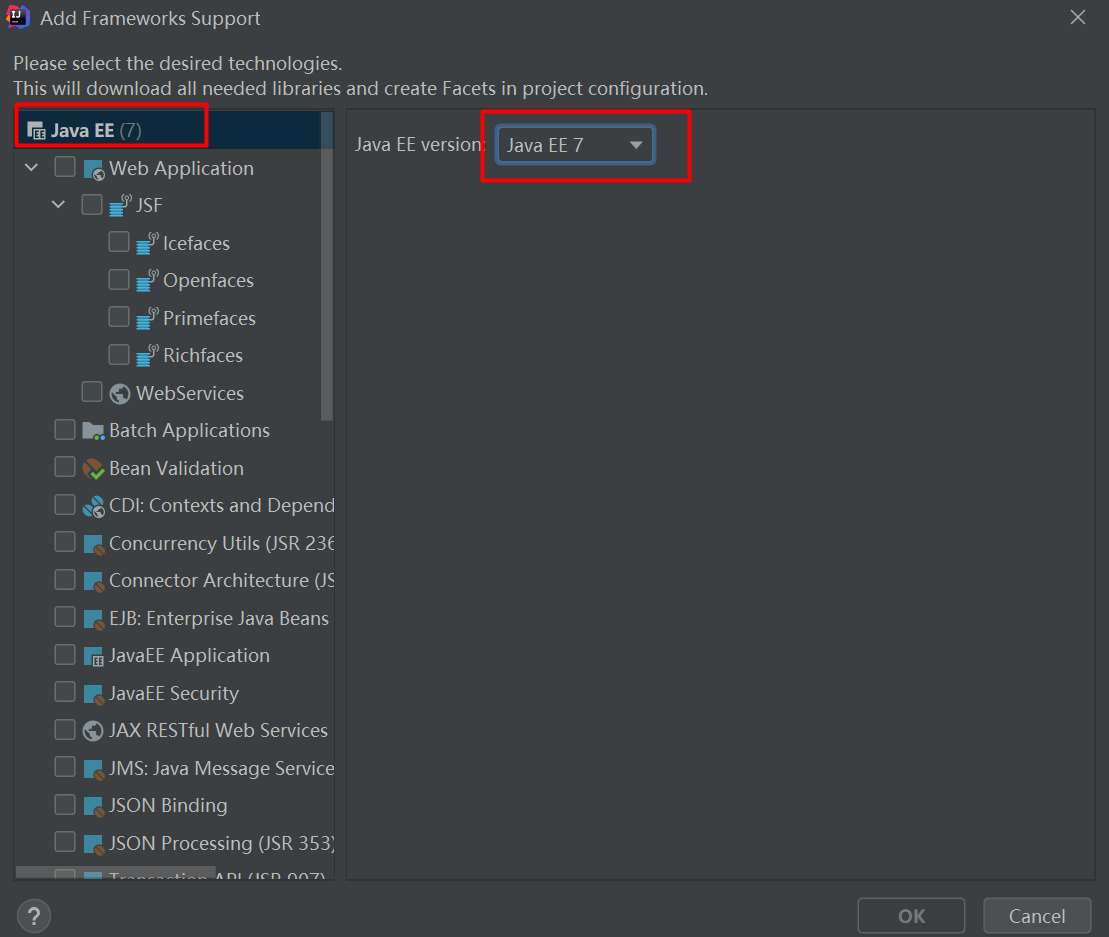Image resolution: width=1109 pixels, height=937 pixels.
Task: Click the JSON Binding icon
Action: (x=94, y=806)
